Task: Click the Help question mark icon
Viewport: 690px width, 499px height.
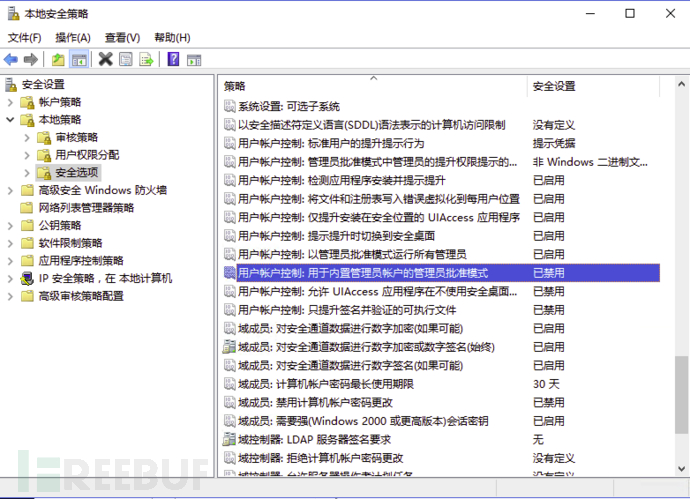Action: click(173, 59)
